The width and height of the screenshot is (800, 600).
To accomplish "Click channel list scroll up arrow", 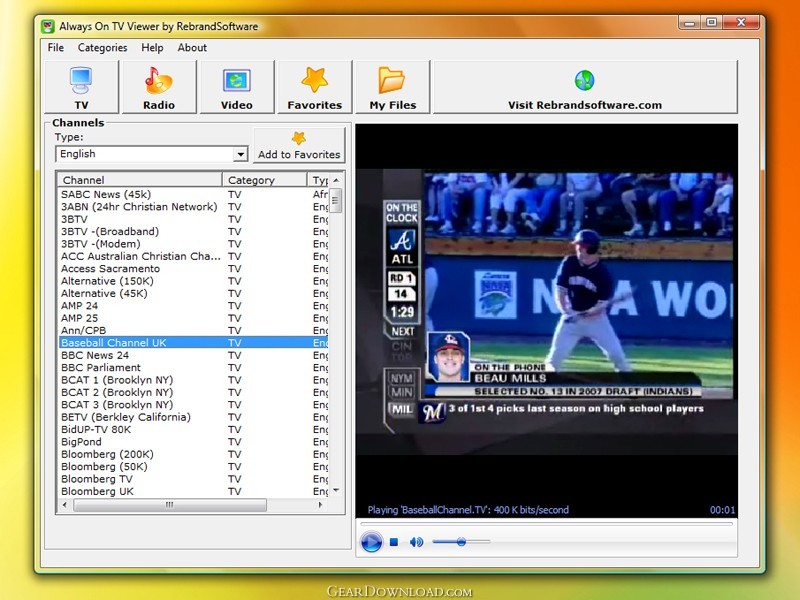I will point(336,180).
